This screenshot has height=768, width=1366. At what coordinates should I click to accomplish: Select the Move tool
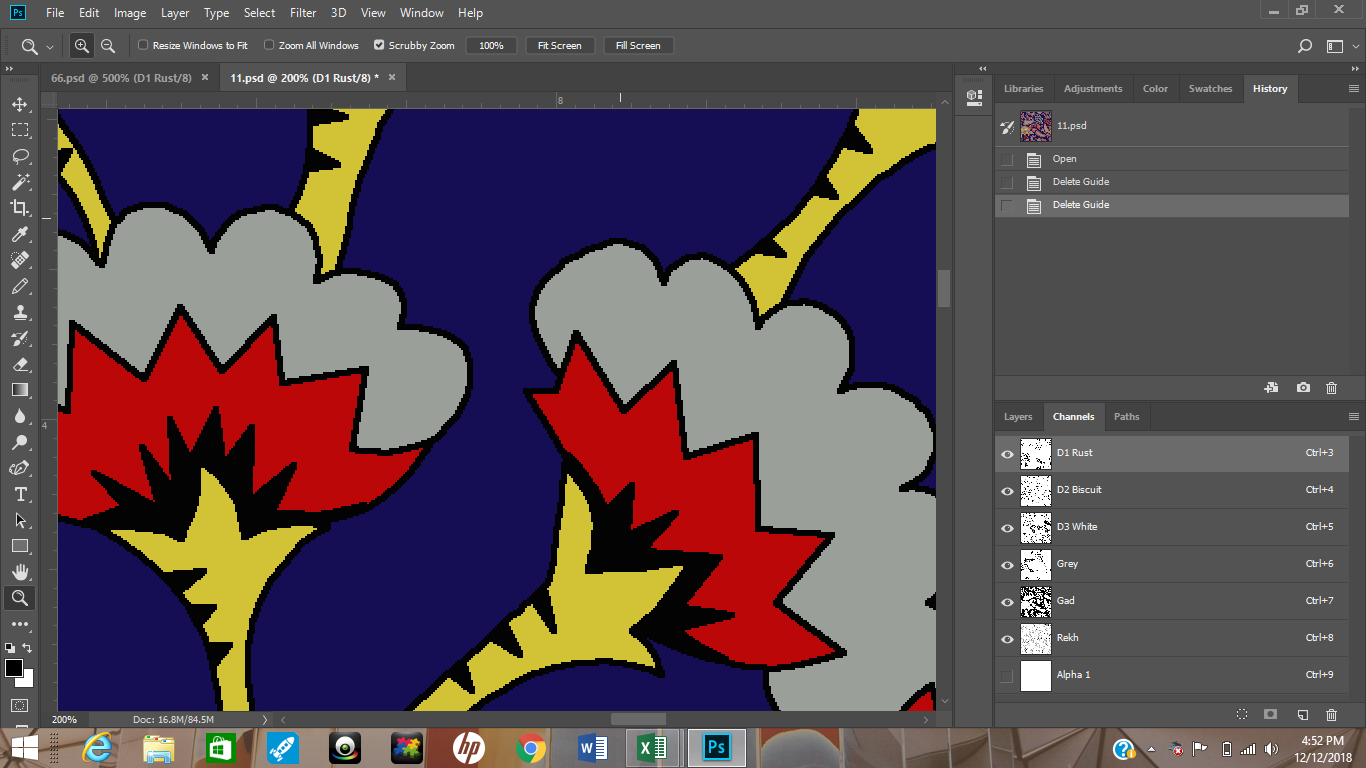pyautogui.click(x=19, y=104)
